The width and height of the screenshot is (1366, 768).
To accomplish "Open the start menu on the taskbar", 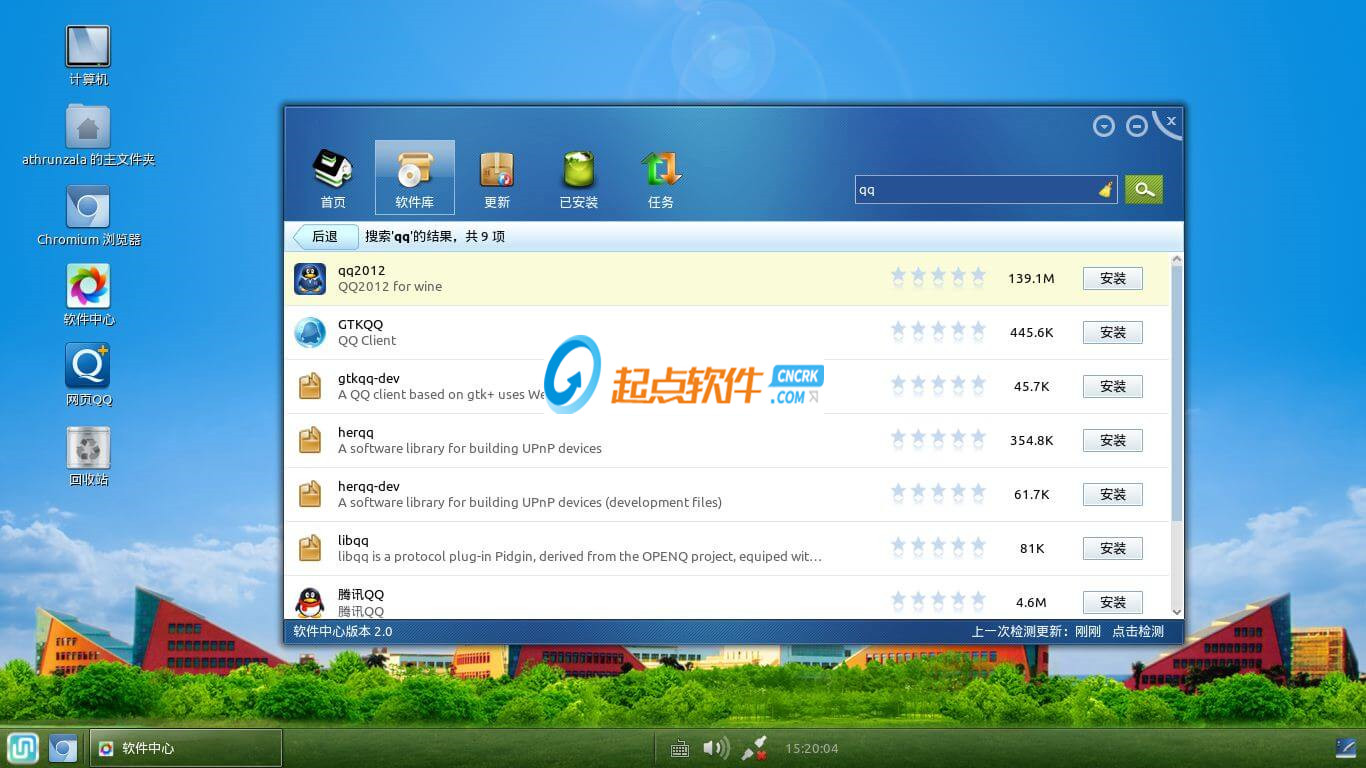I will tap(23, 748).
